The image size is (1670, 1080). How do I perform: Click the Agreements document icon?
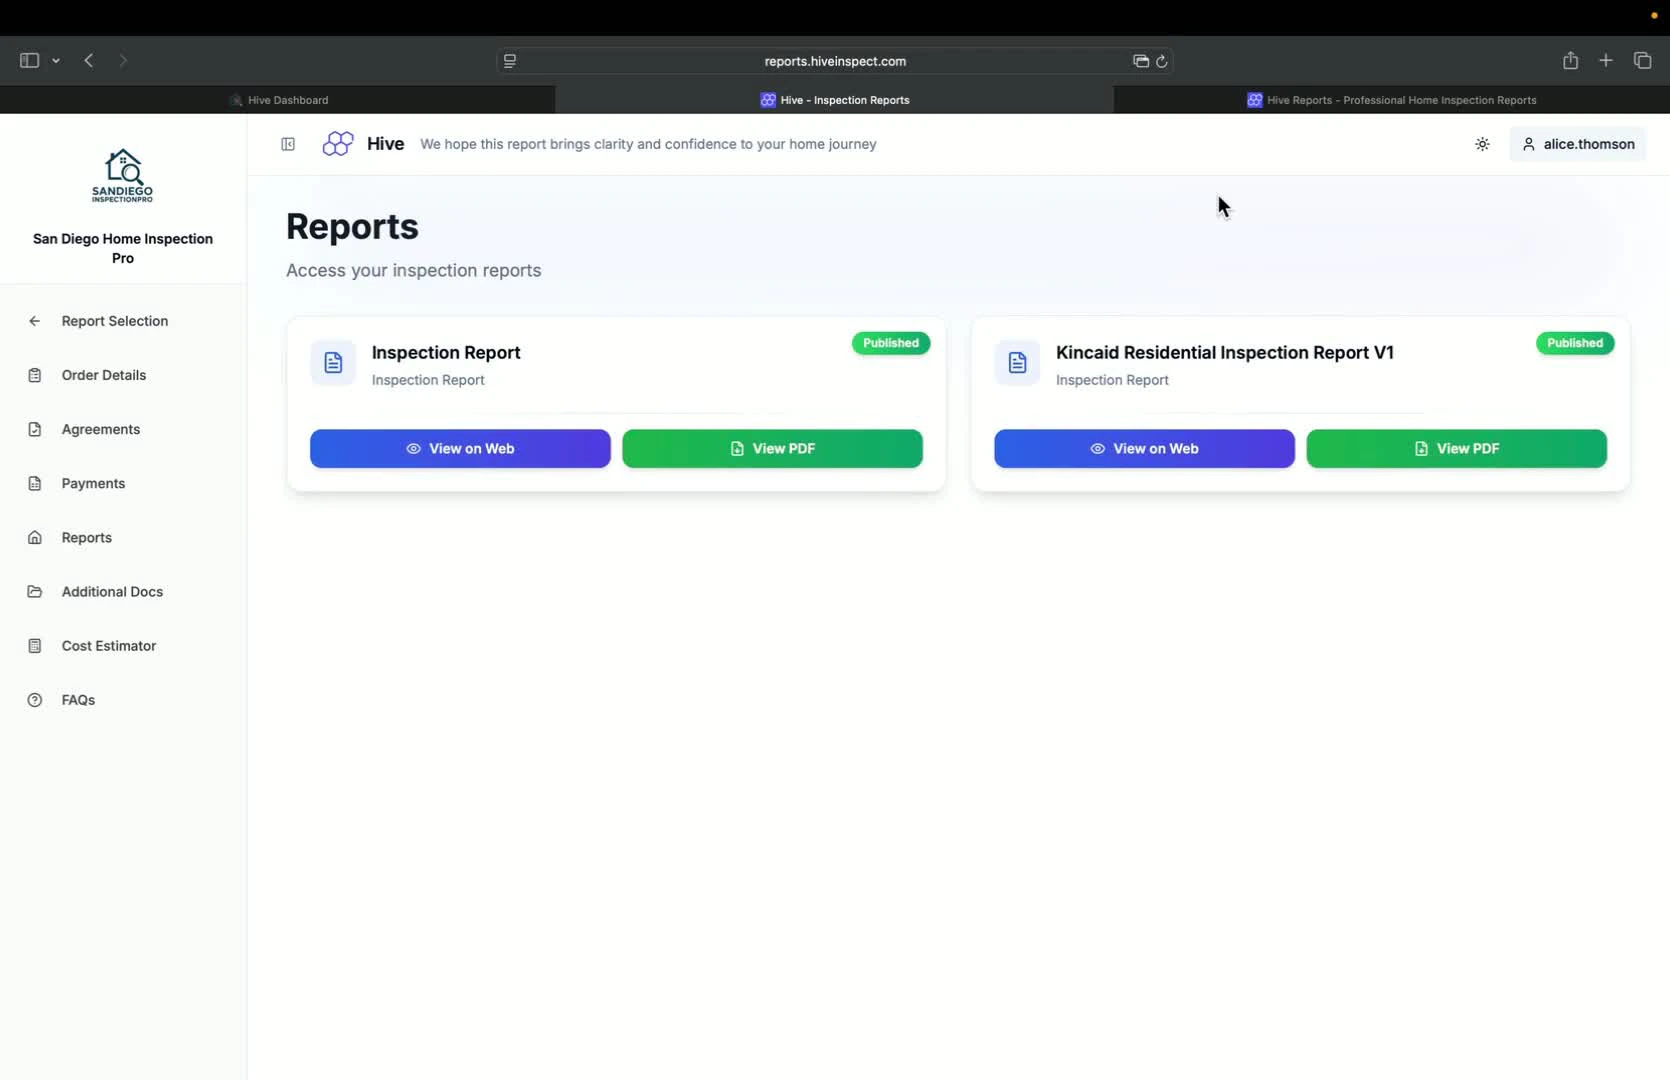coord(35,429)
